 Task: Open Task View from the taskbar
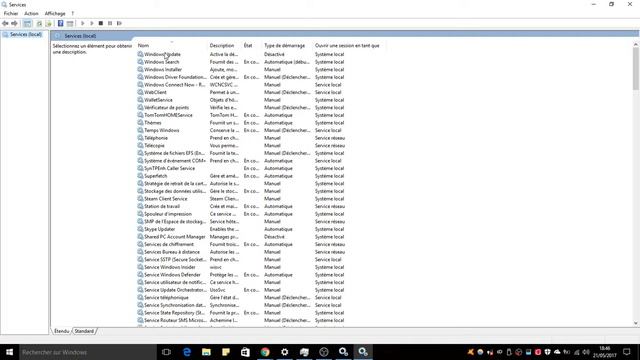point(166,352)
